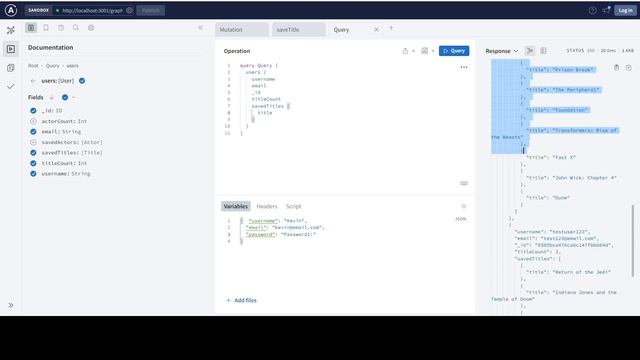Open the operation editor three-dot menu
This screenshot has height=360, width=640.
coord(464,67)
